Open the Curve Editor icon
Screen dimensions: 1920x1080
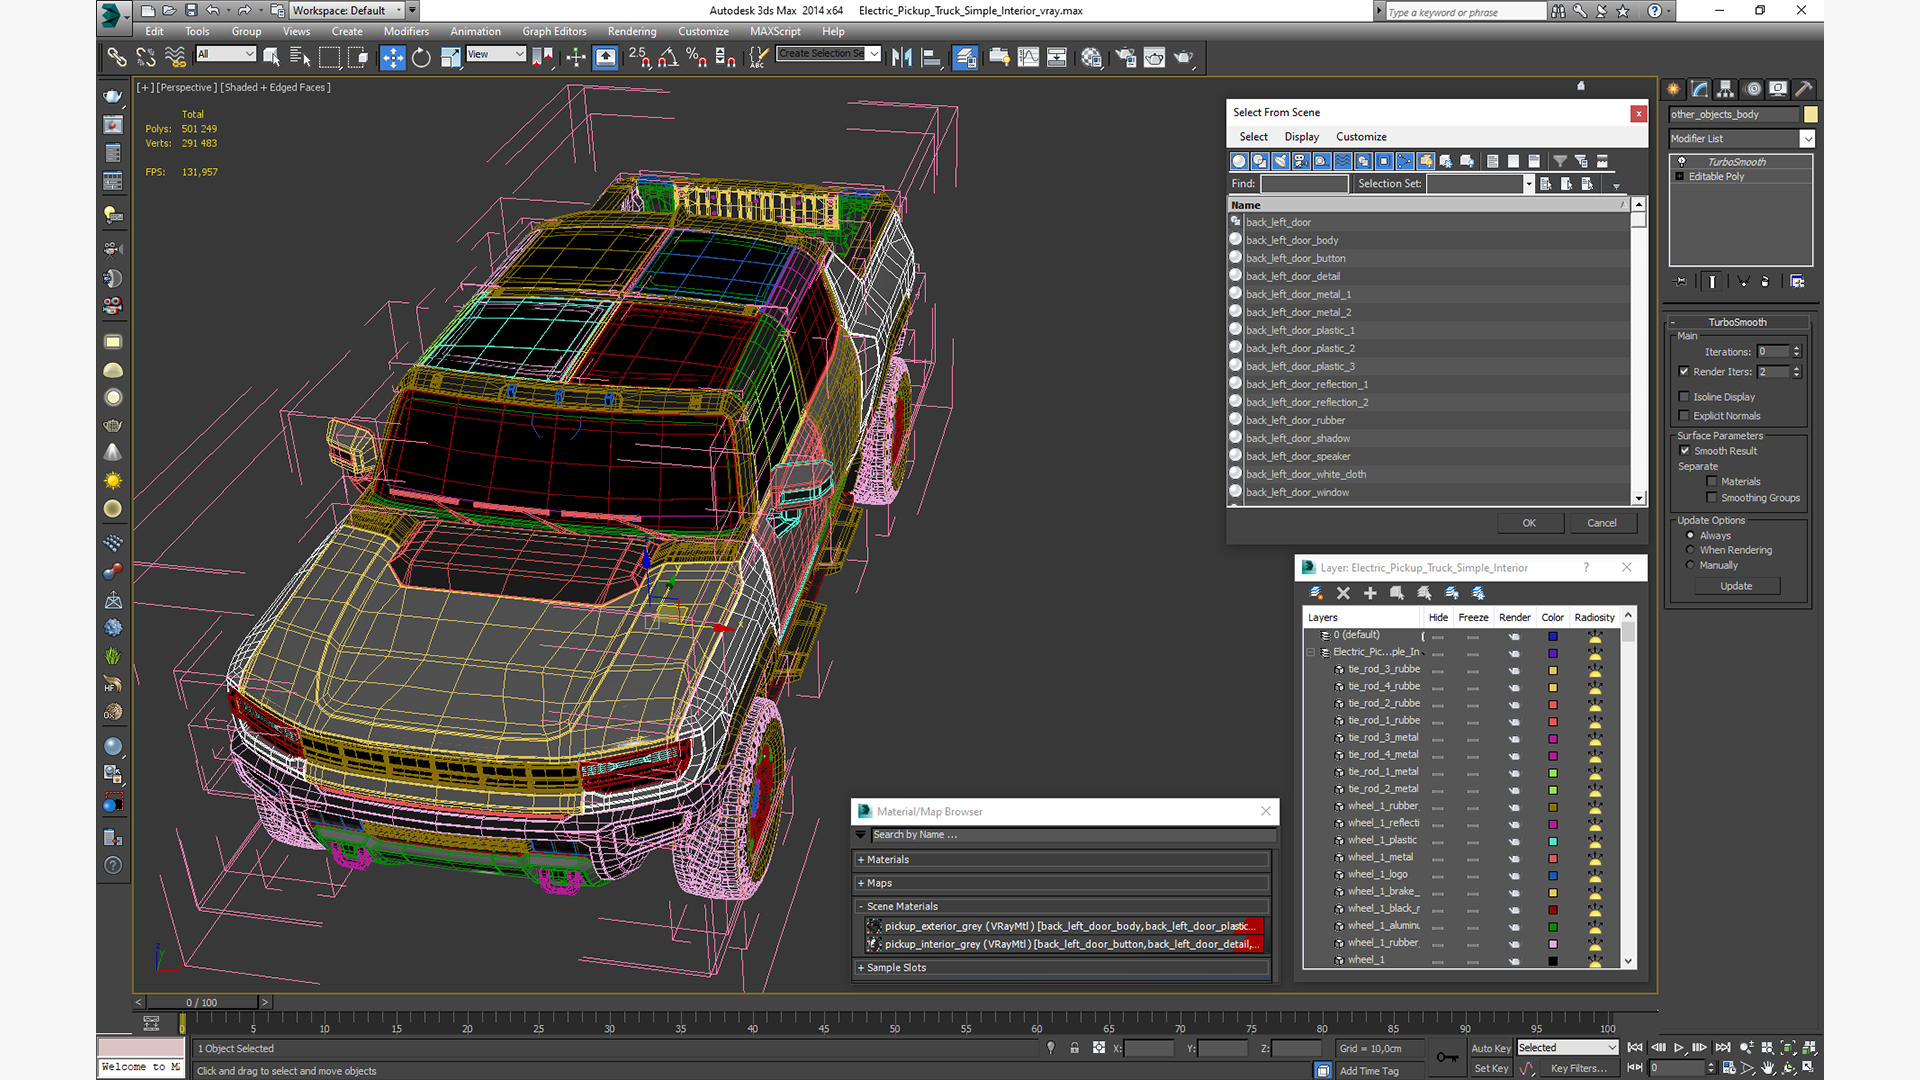click(1028, 57)
